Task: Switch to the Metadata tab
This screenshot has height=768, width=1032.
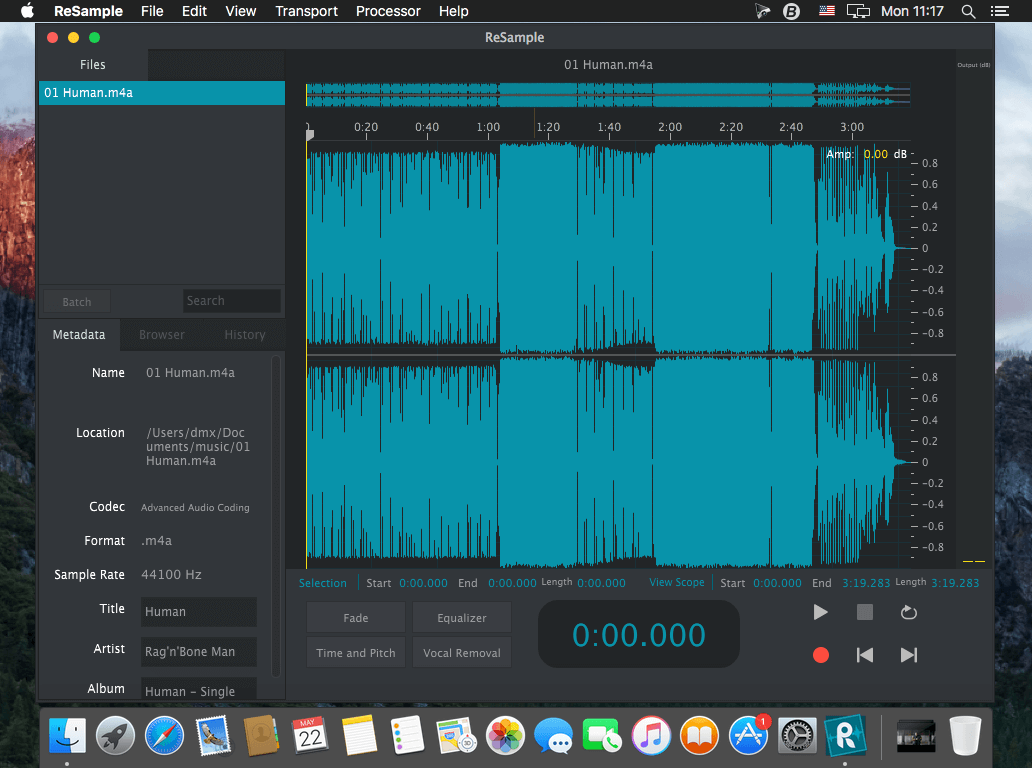Action: [79, 334]
